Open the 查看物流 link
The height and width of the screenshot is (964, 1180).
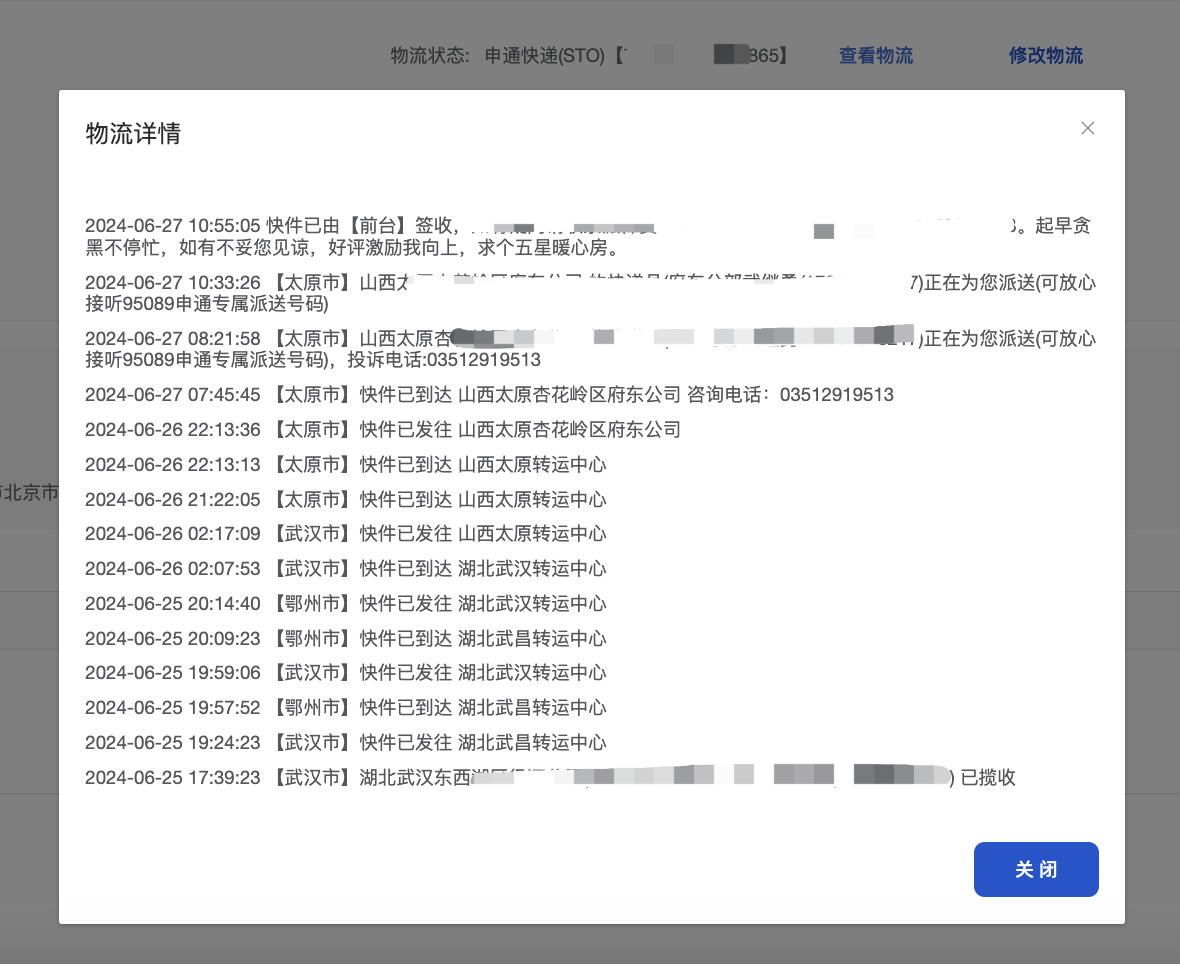(x=875, y=56)
